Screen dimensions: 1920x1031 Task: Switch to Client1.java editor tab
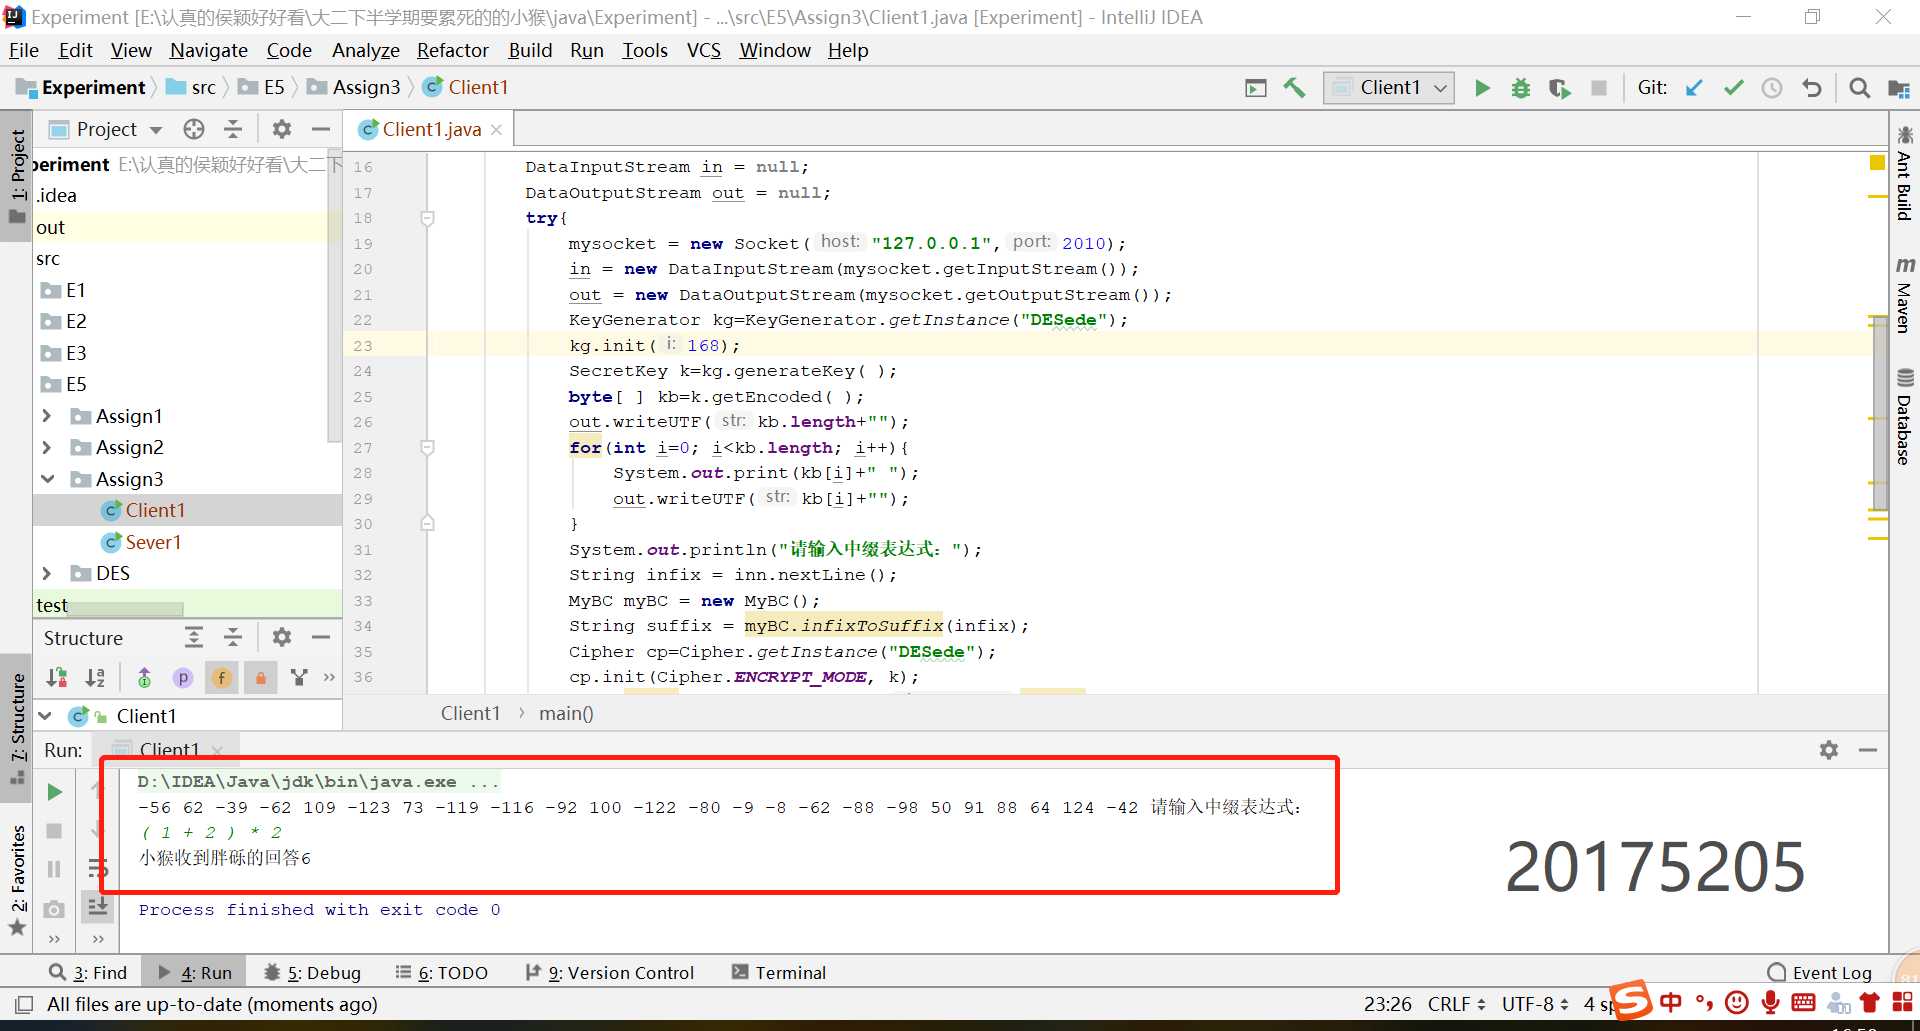[431, 129]
